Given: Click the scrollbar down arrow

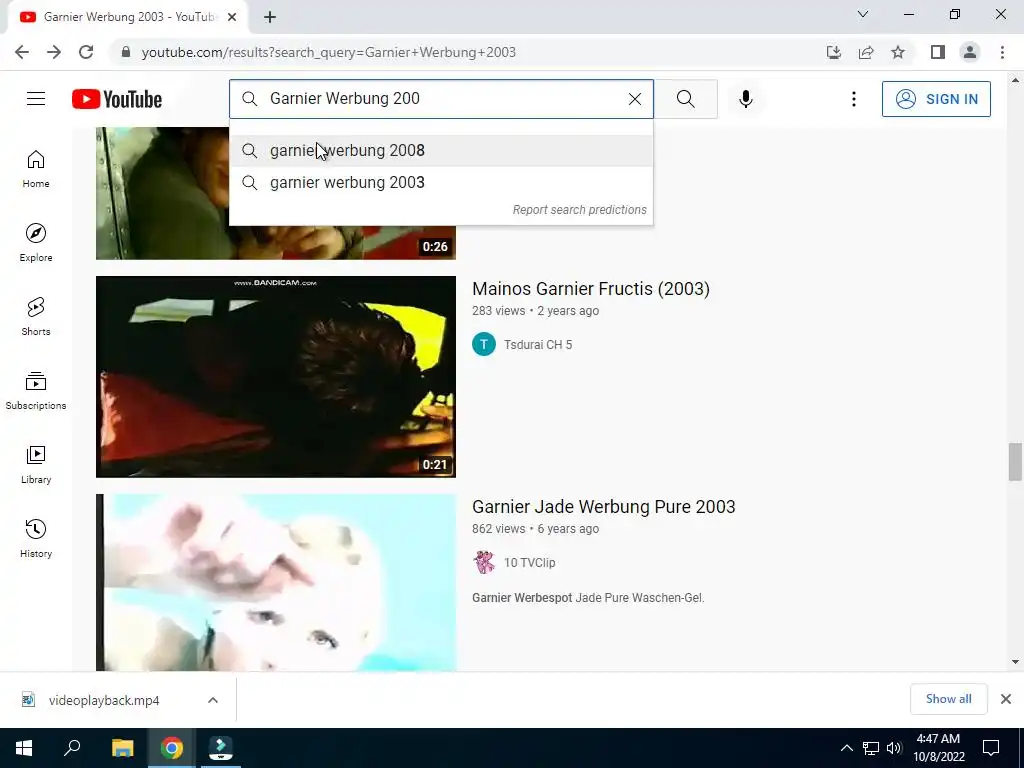Looking at the screenshot, I should coord(1015,662).
